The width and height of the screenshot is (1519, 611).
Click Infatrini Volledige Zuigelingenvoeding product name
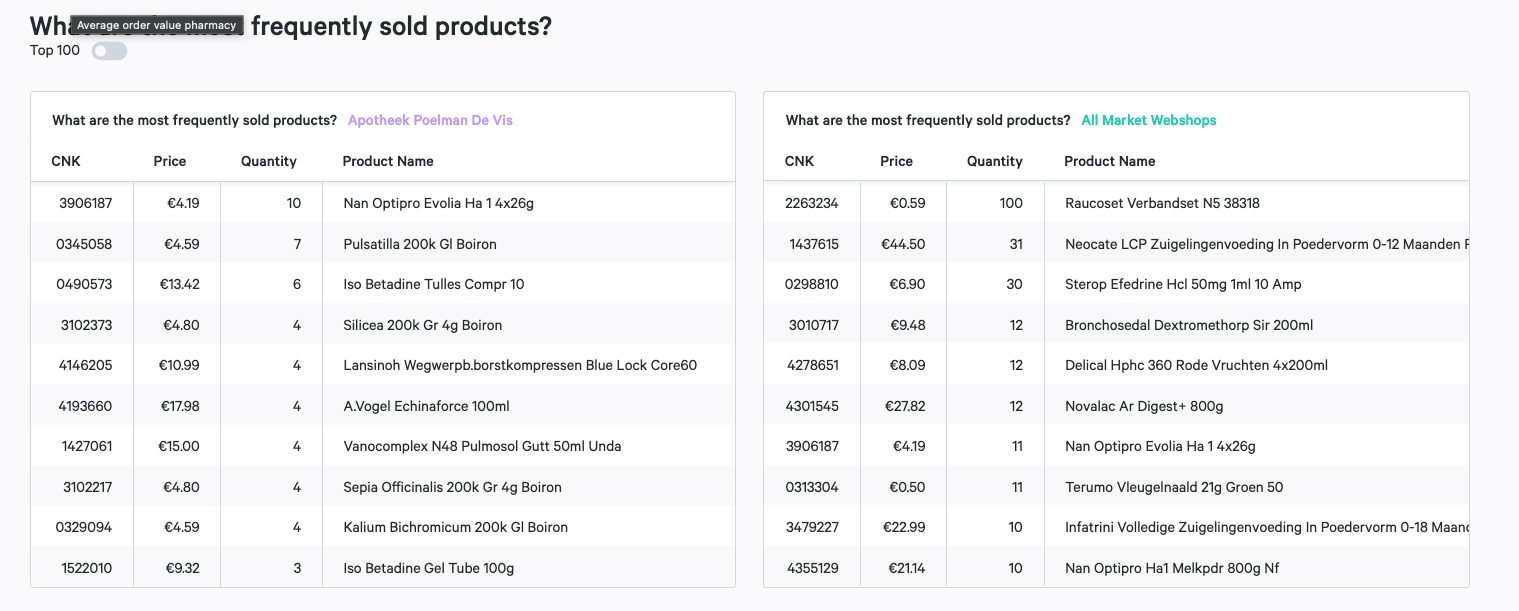point(1266,527)
